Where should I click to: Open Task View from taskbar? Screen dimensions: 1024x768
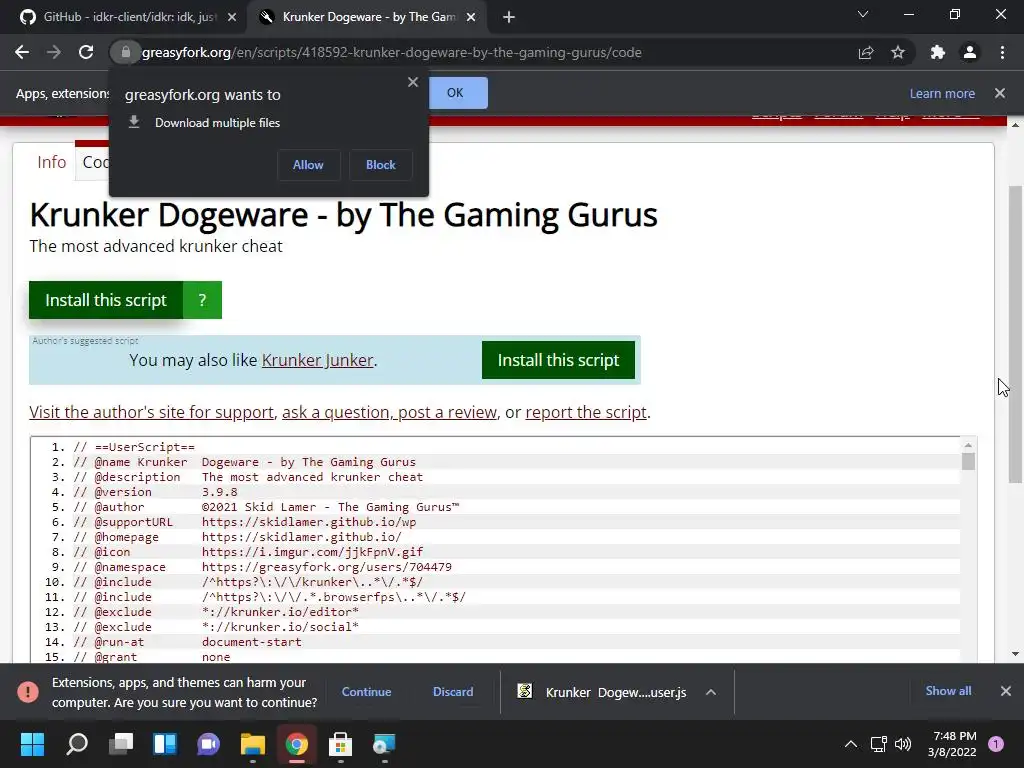(x=121, y=744)
